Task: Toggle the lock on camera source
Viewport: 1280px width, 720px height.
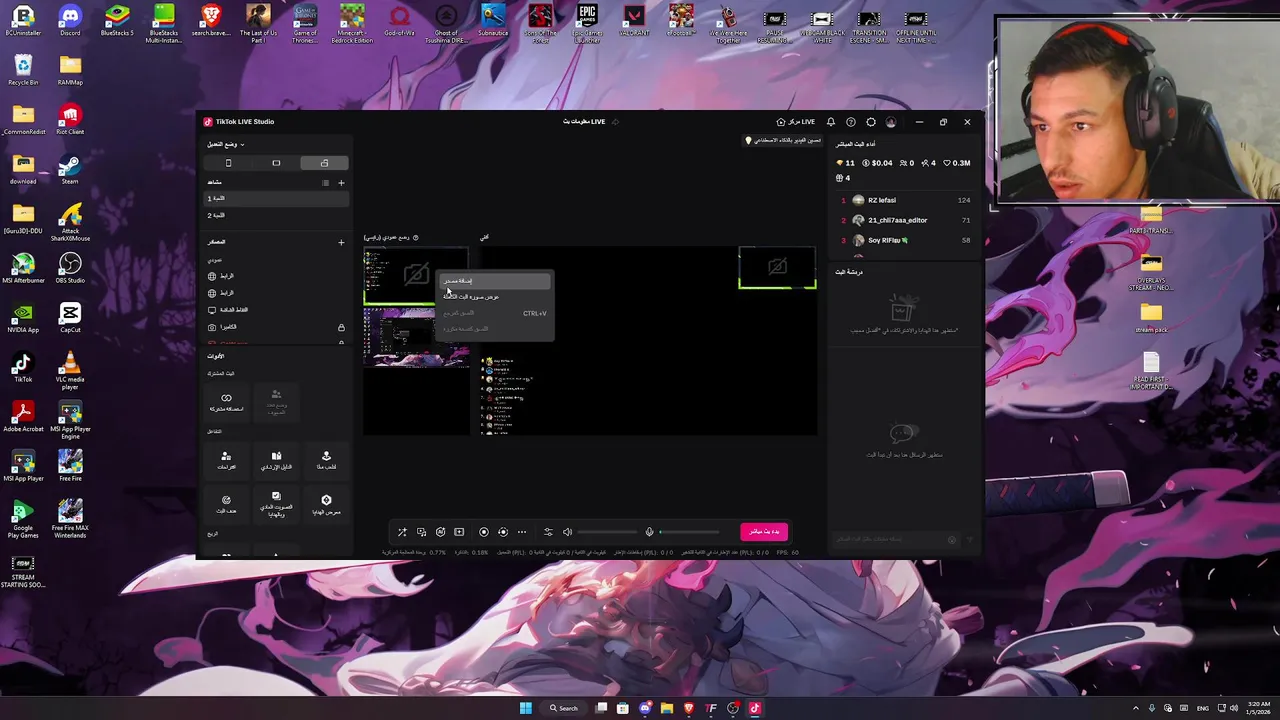Action: click(x=341, y=327)
